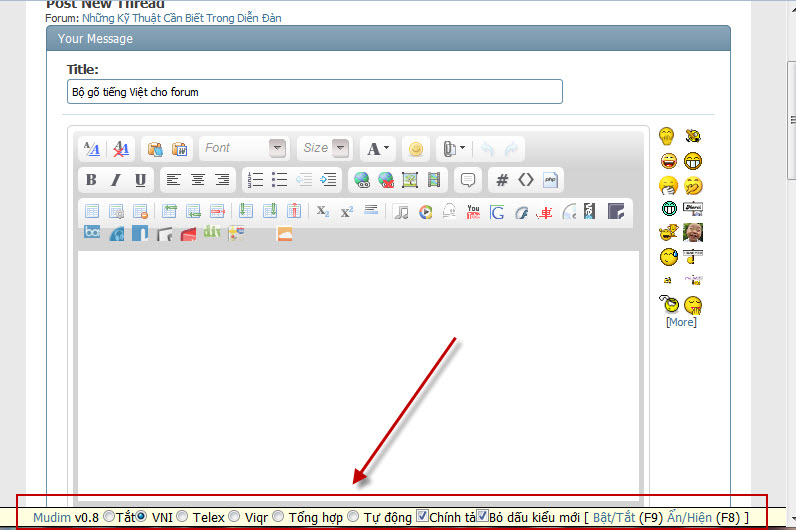This screenshot has width=796, height=530.
Task: Toggle the Bỏ dấu kiểu mới checkbox
Action: (483, 516)
